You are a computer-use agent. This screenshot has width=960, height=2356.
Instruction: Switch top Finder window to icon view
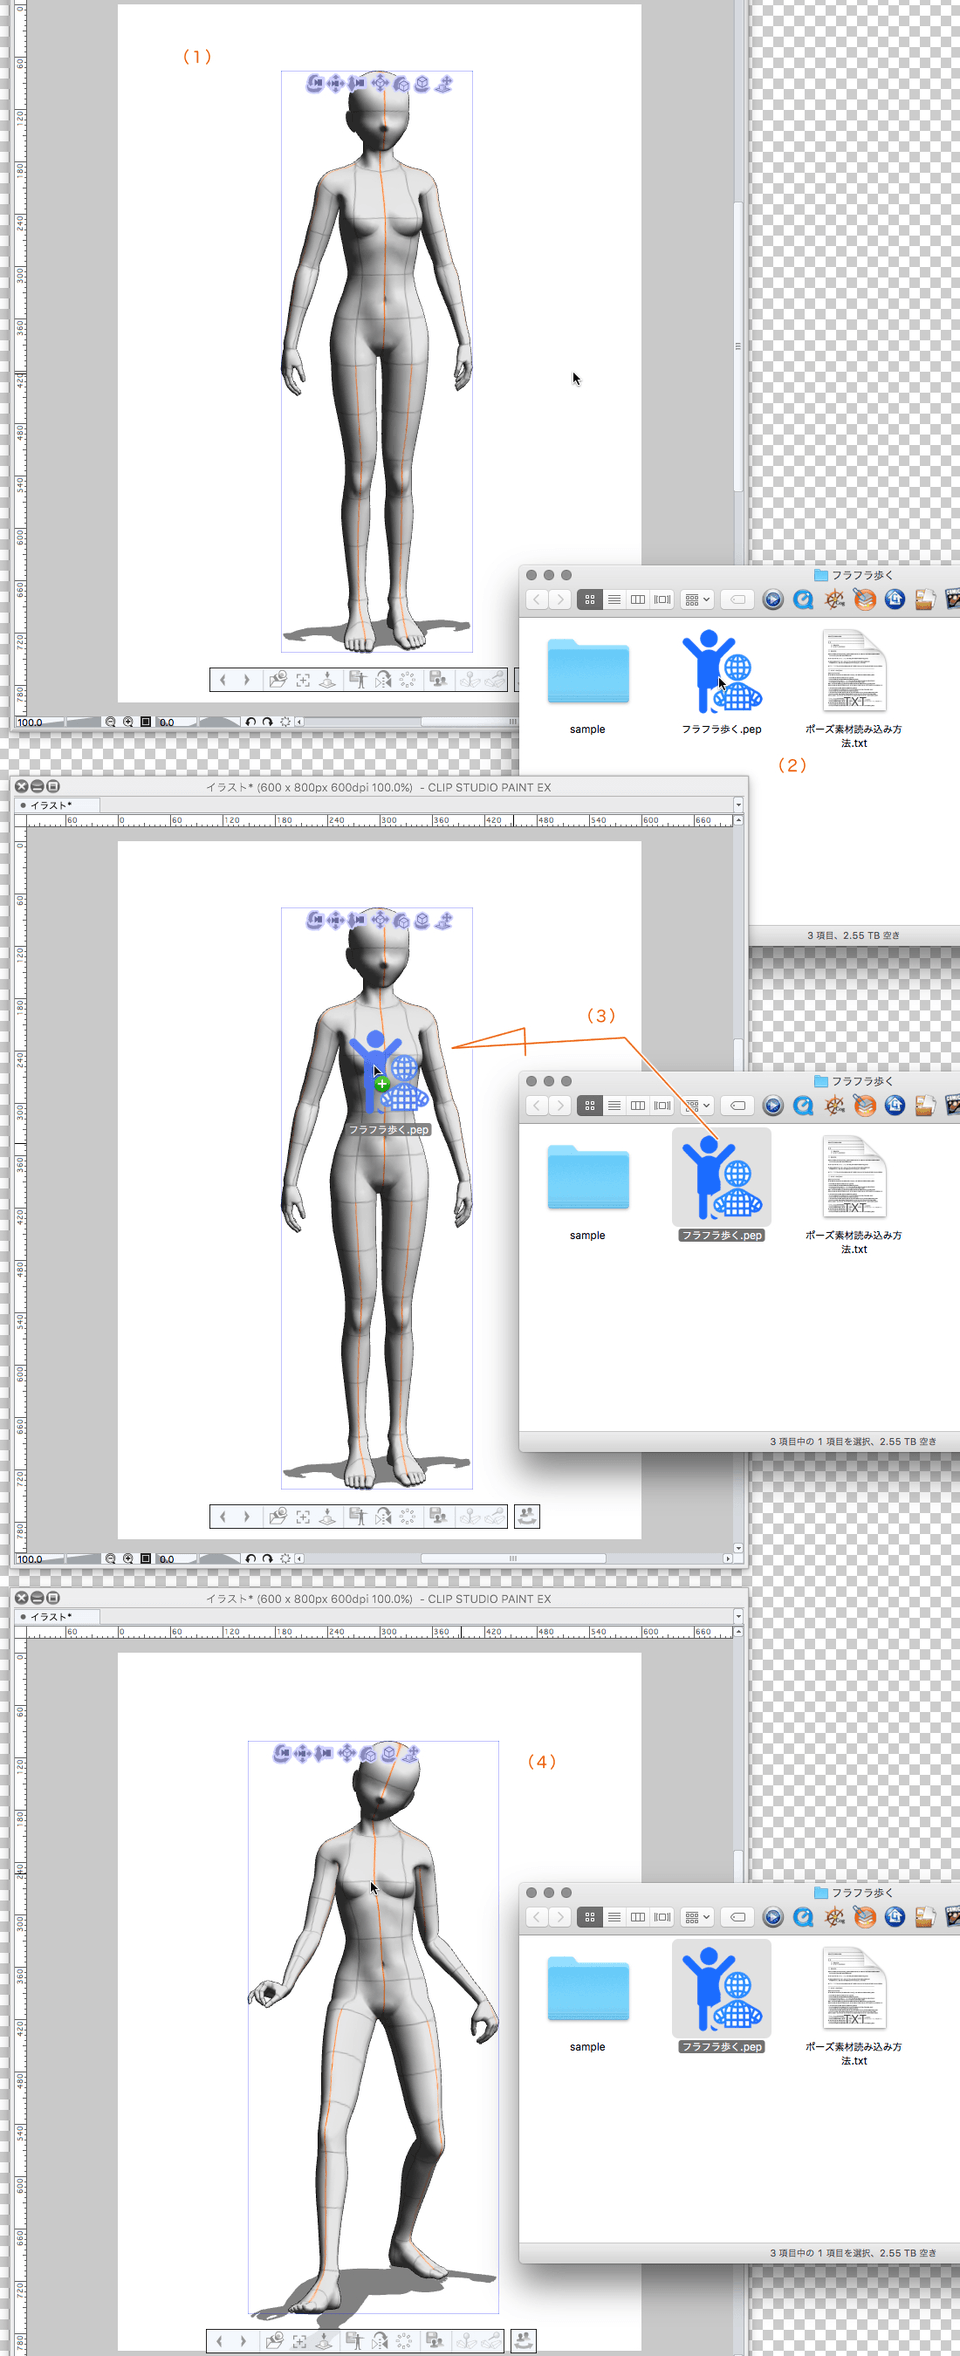(590, 600)
